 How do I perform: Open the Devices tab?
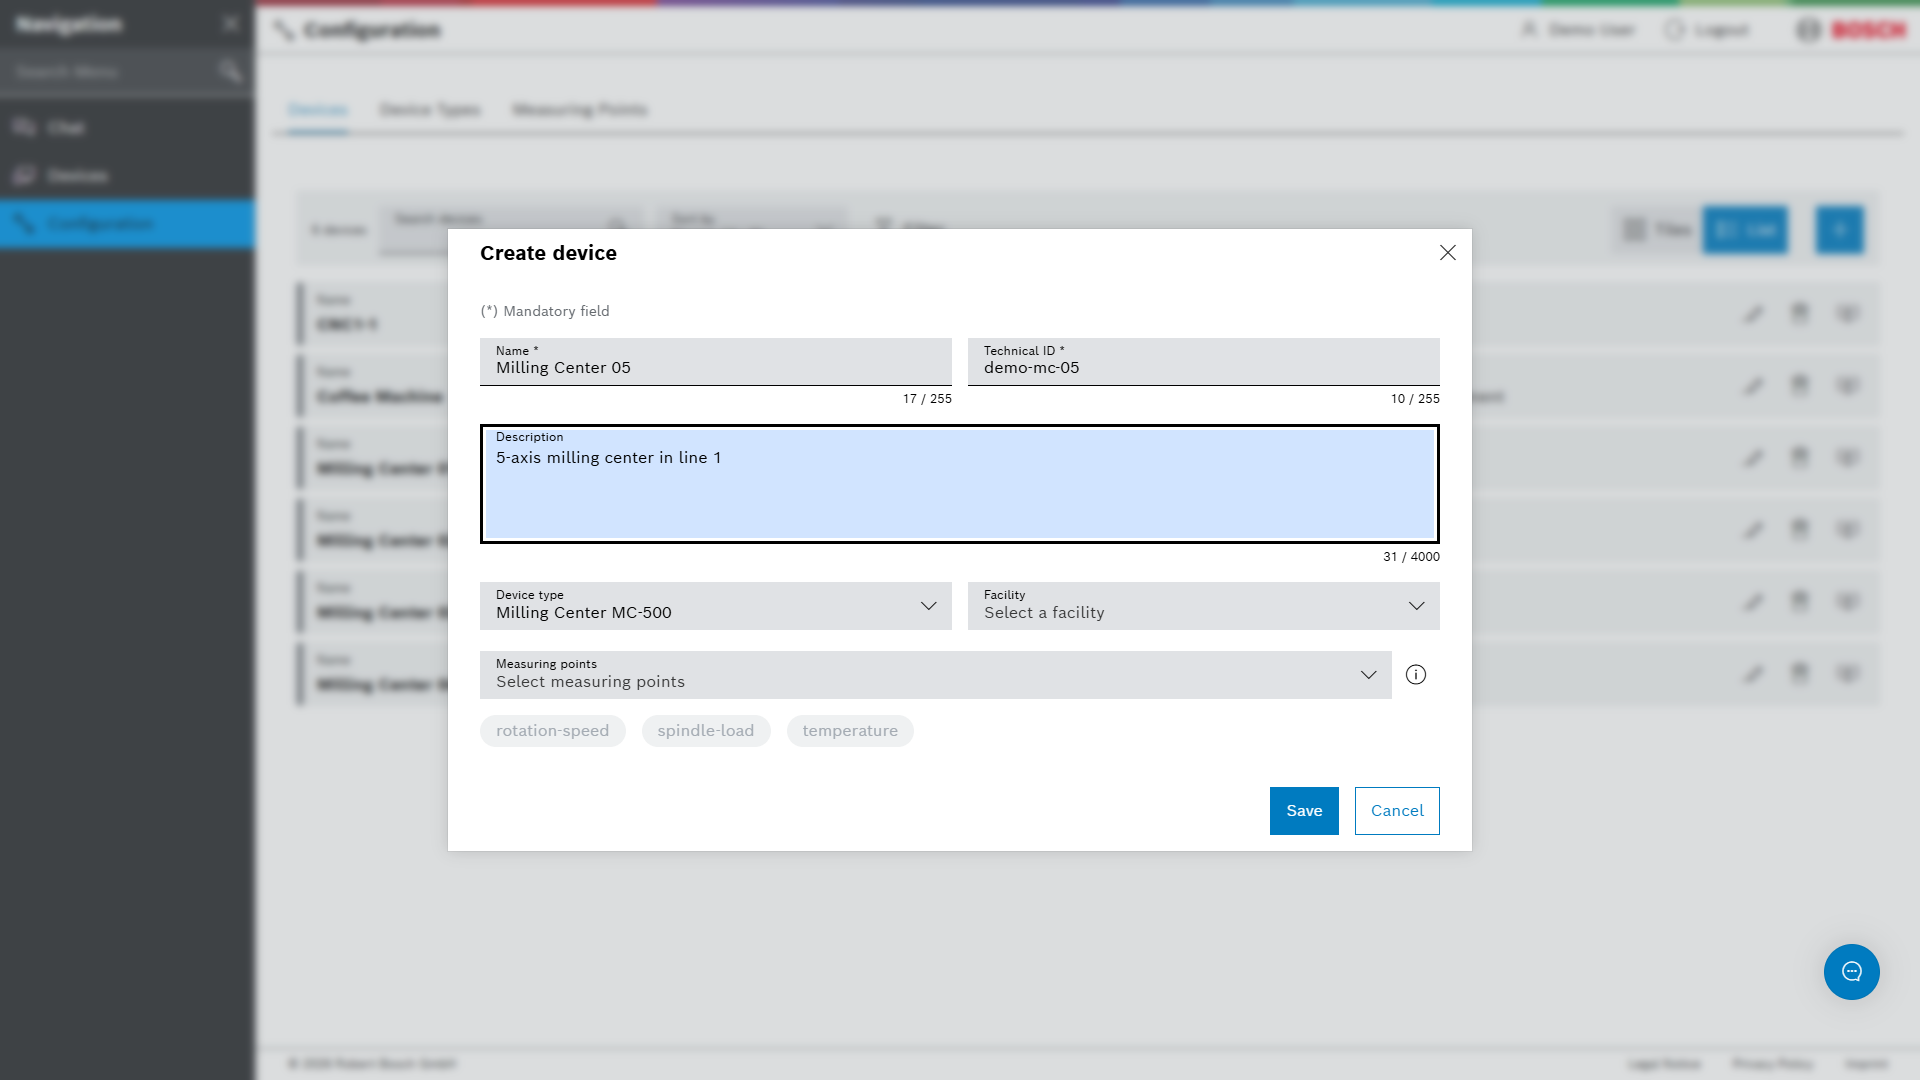coord(318,110)
